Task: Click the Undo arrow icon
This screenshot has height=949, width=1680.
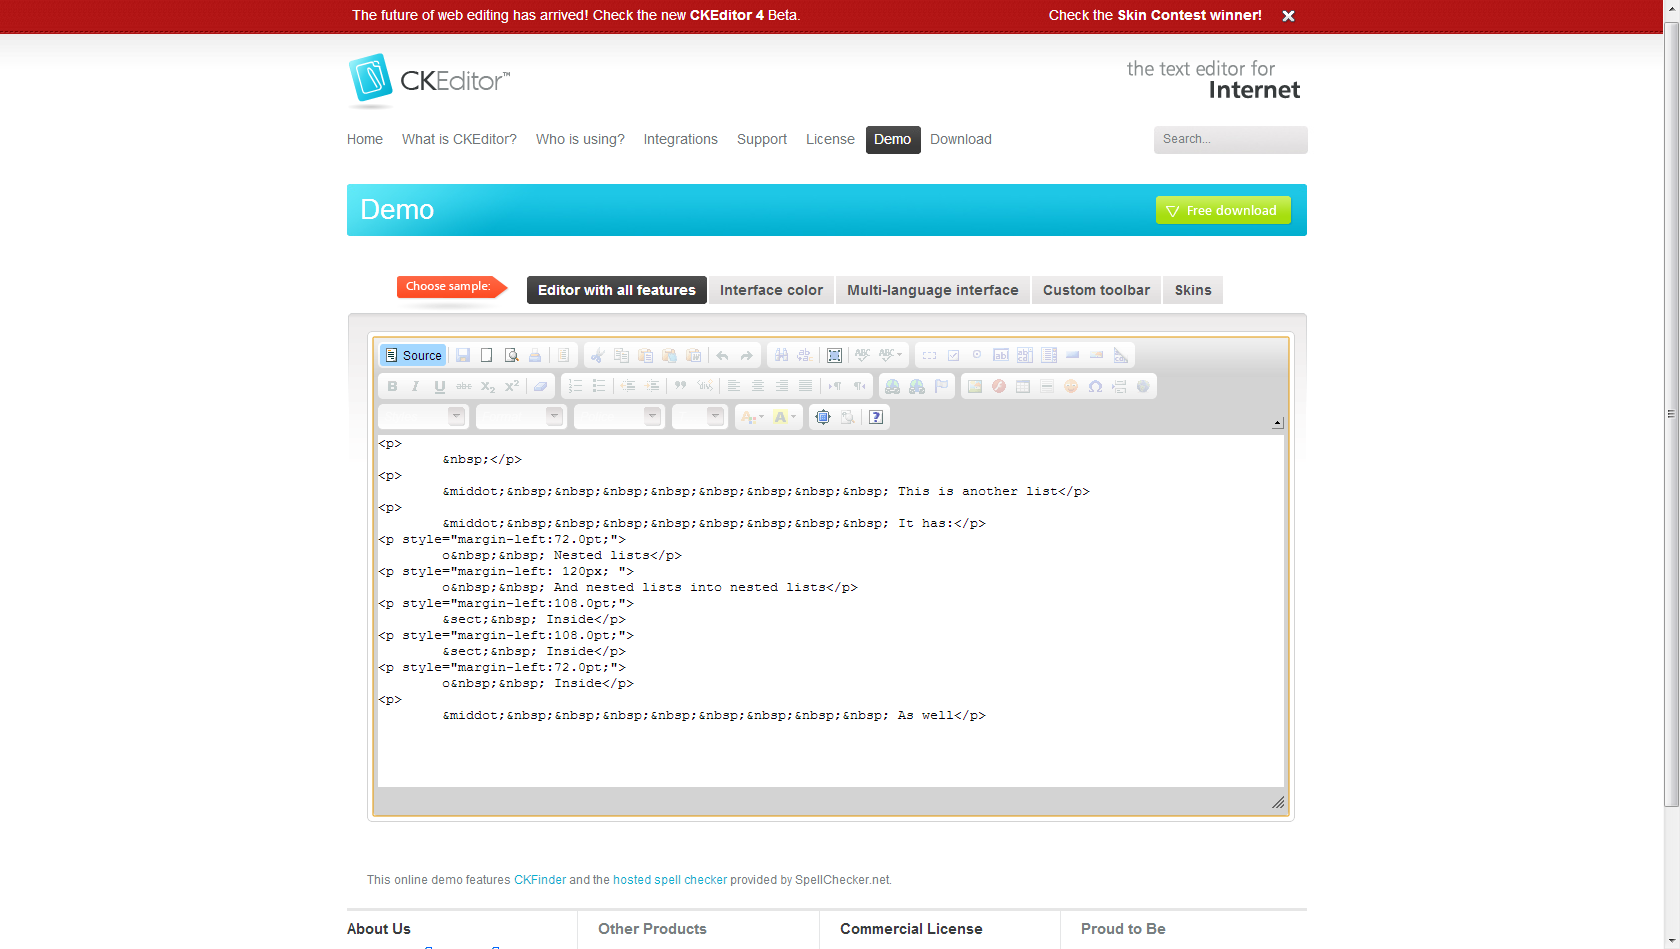Action: [722, 355]
